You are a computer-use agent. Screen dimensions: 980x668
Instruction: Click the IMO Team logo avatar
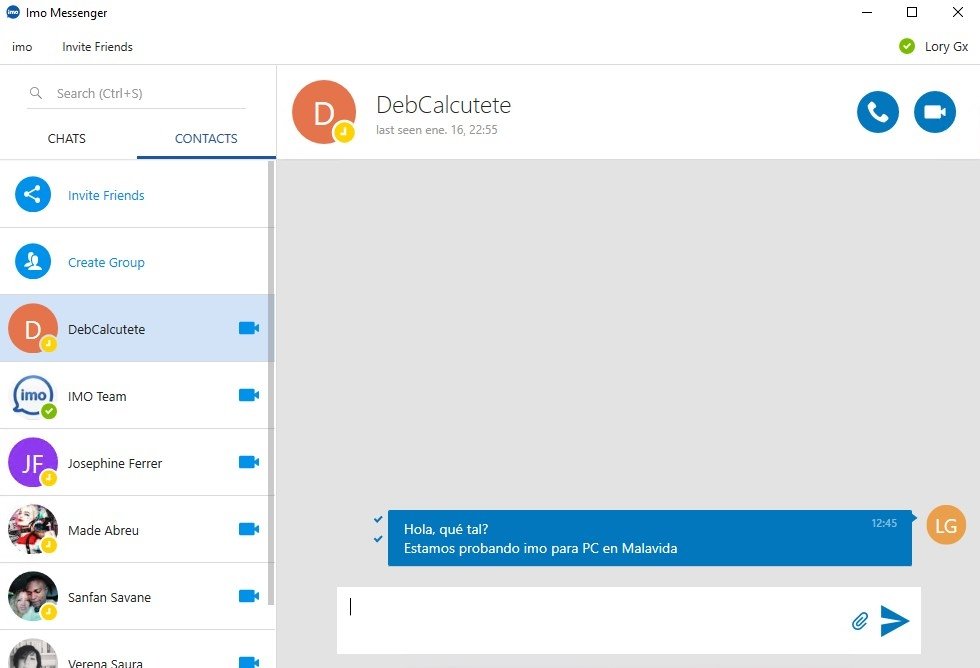pyautogui.click(x=33, y=396)
